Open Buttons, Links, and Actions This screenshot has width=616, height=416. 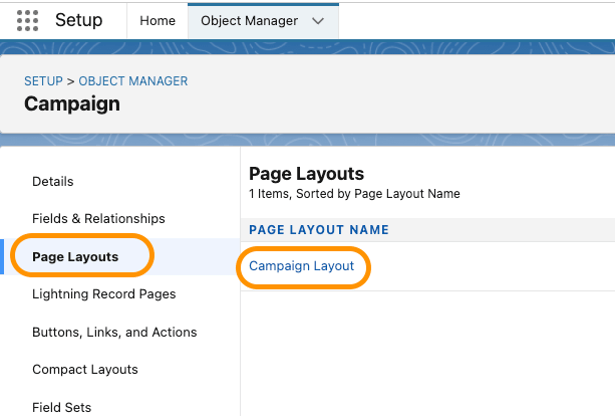pos(114,332)
